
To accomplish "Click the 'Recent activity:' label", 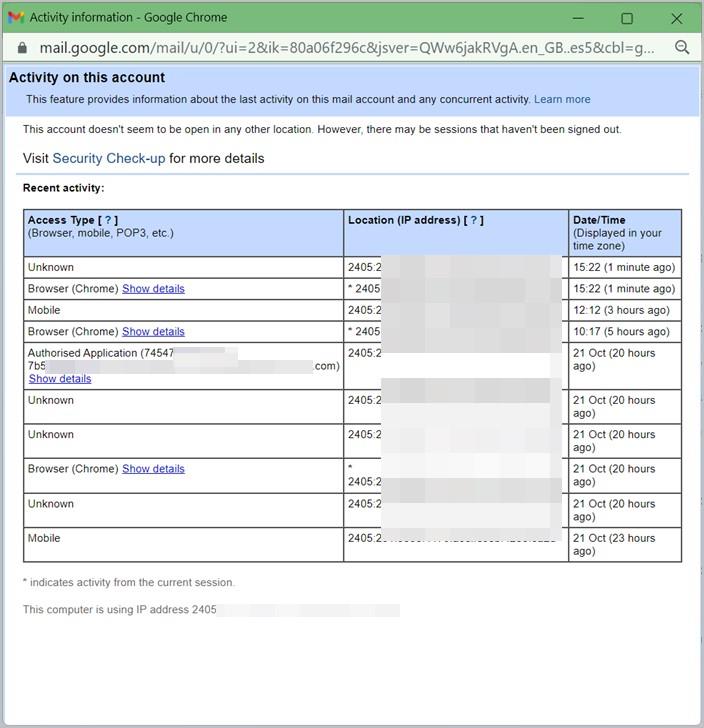I will coord(64,188).
